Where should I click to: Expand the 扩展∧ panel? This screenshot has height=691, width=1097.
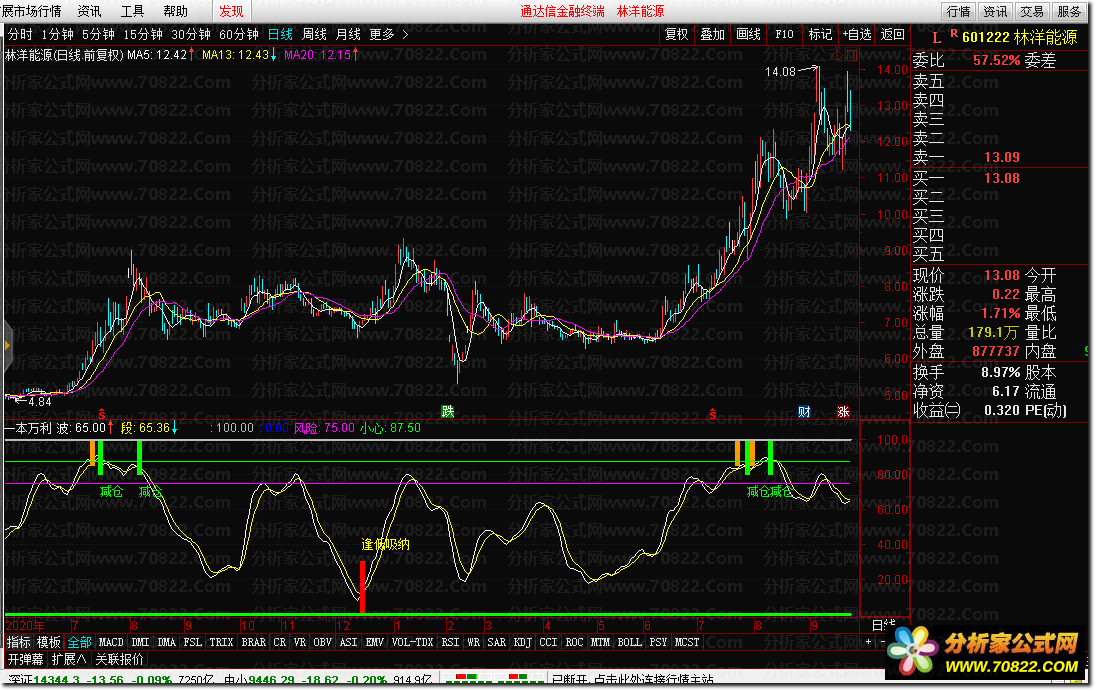(69, 659)
